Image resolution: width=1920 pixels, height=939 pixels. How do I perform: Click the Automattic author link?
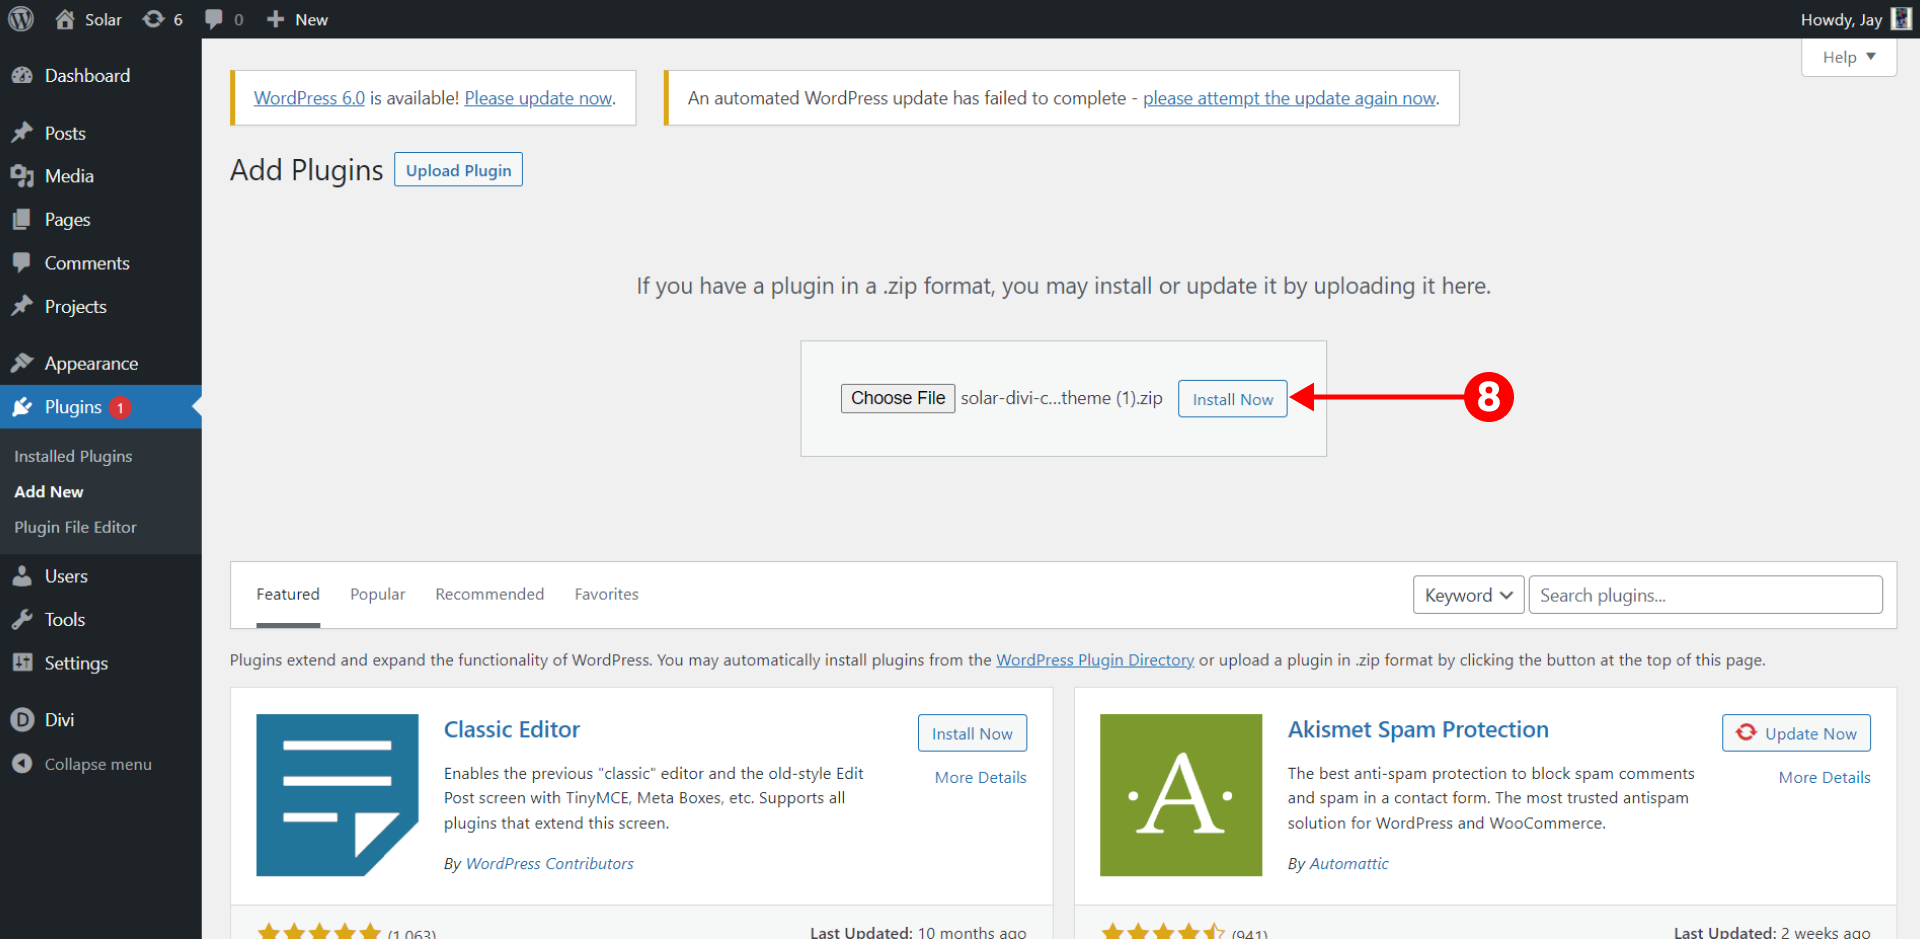point(1349,863)
